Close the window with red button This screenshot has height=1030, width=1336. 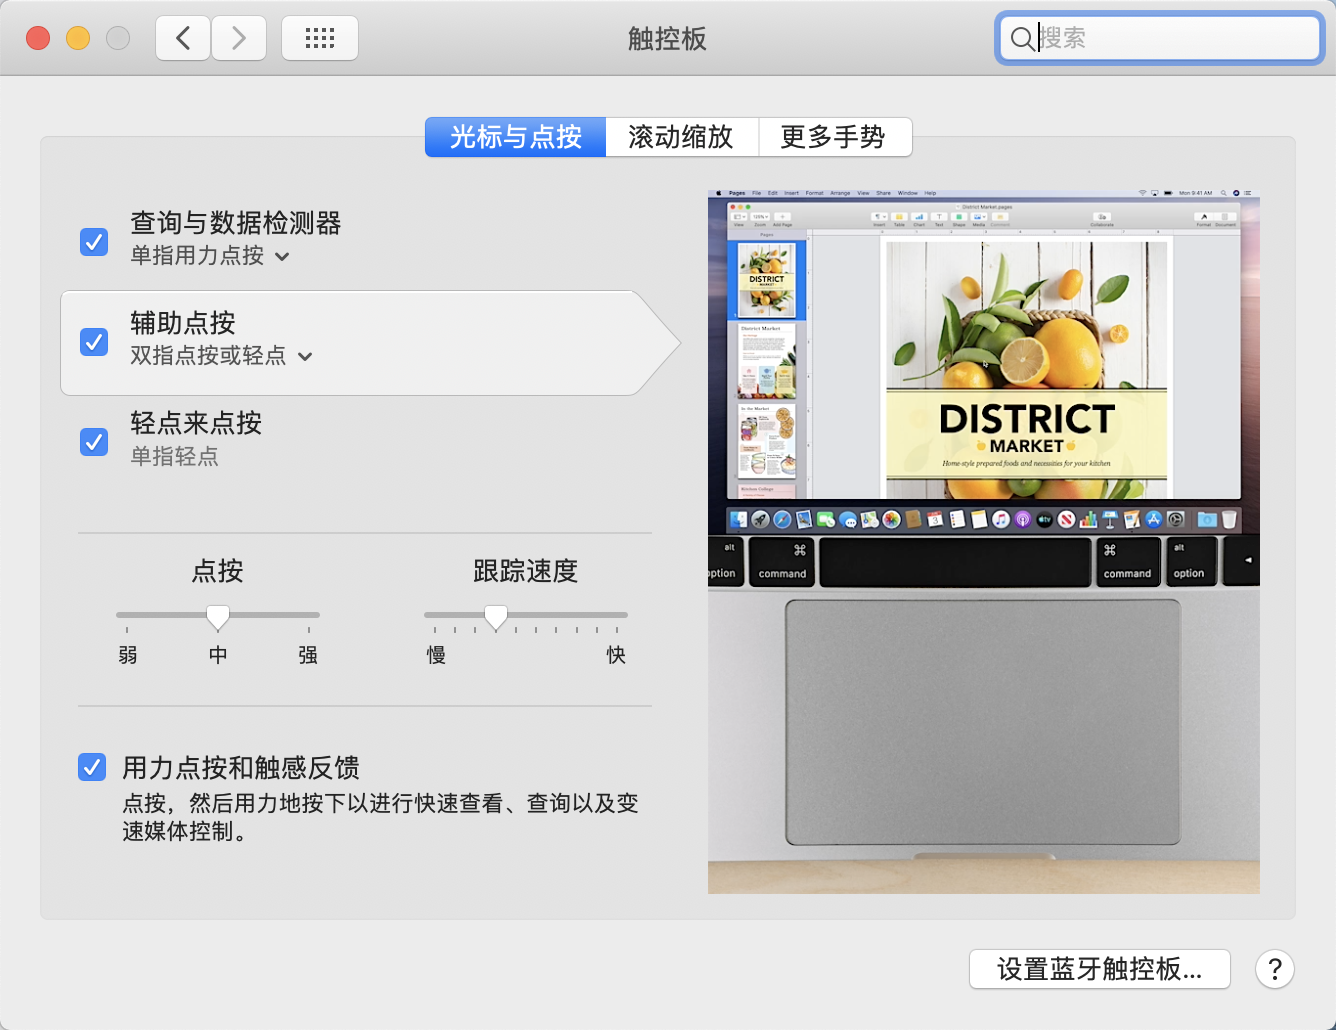click(x=38, y=38)
